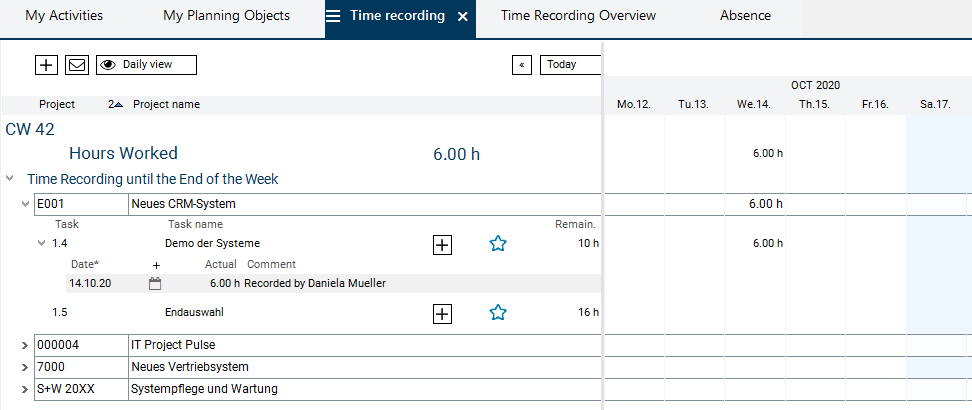This screenshot has height=410, width=972.
Task: Click the 6.00 h Actual hours field
Action: [224, 284]
